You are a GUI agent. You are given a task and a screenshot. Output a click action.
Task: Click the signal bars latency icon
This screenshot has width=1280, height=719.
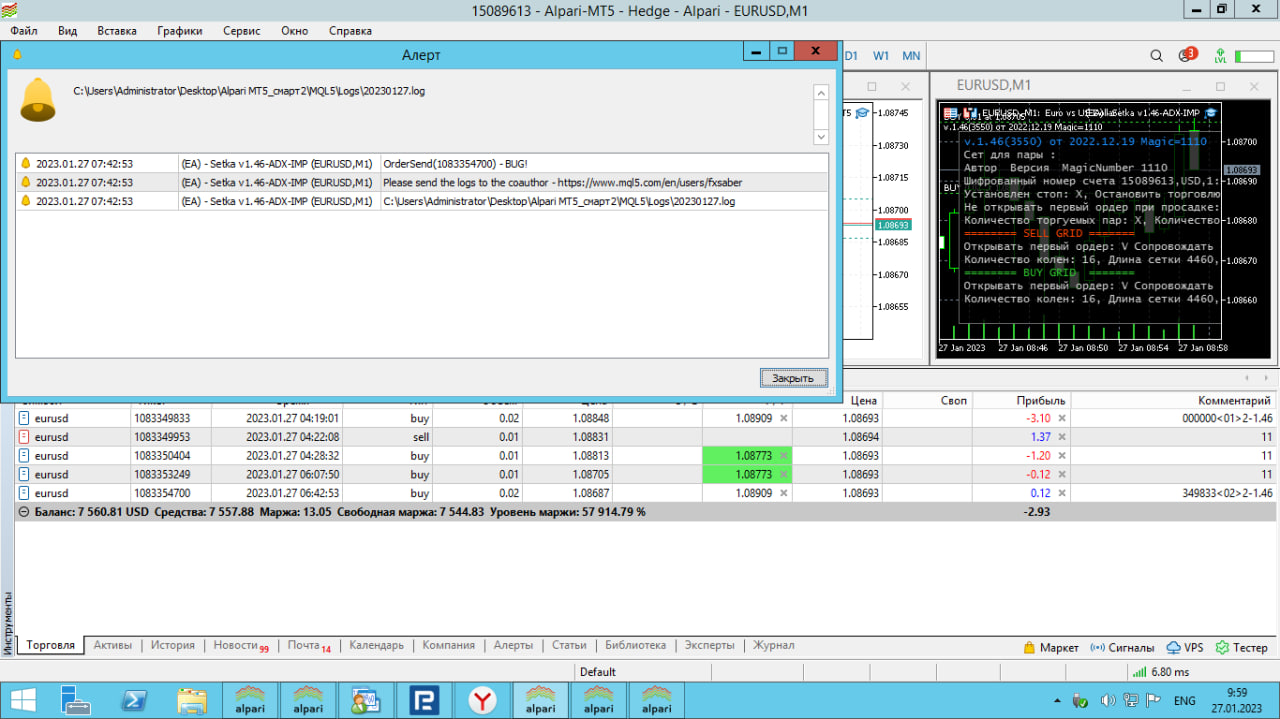tap(1139, 672)
